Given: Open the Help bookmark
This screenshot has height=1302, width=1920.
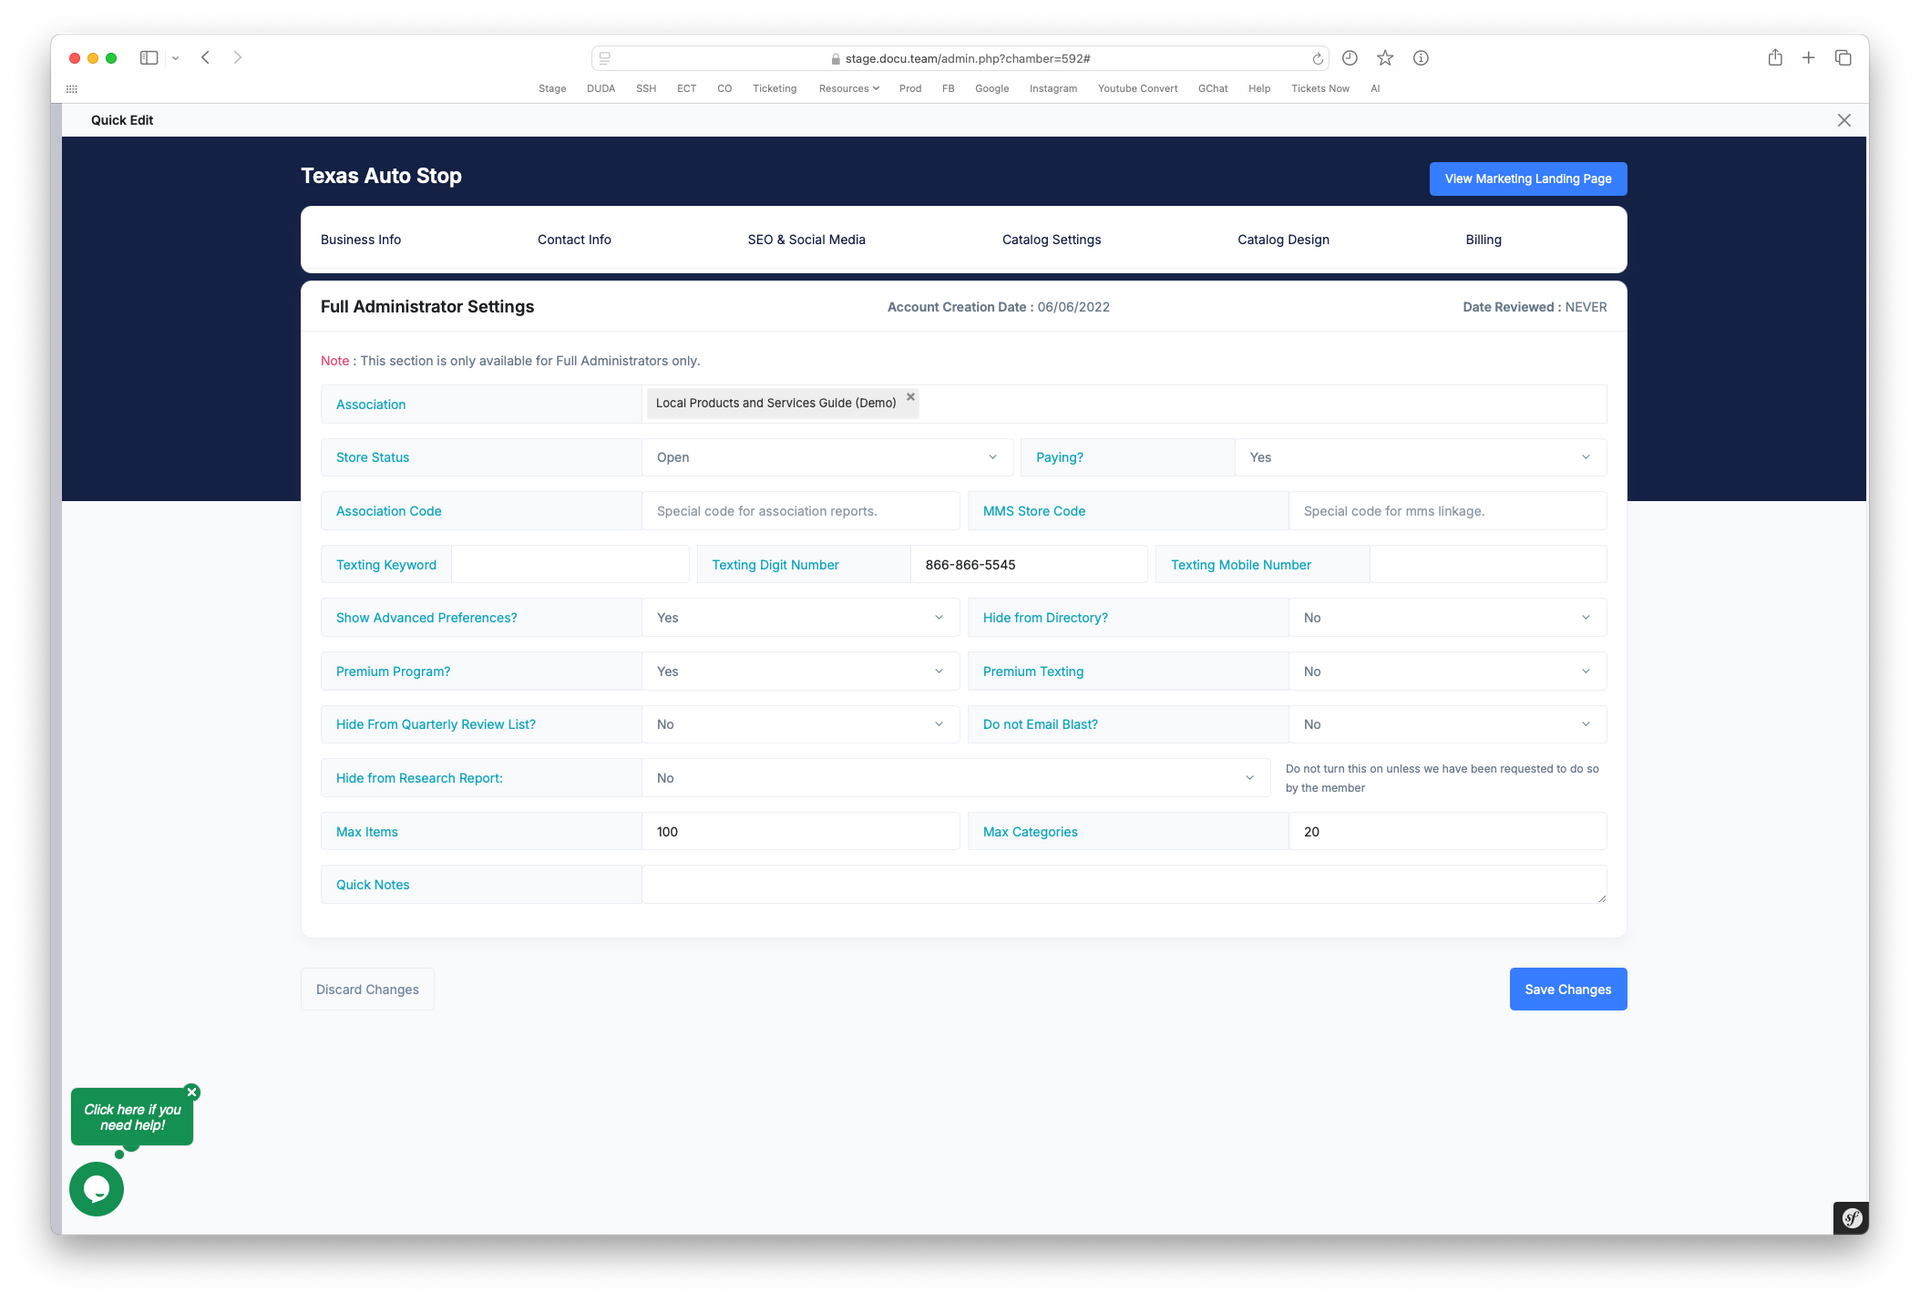Looking at the screenshot, I should [1259, 89].
